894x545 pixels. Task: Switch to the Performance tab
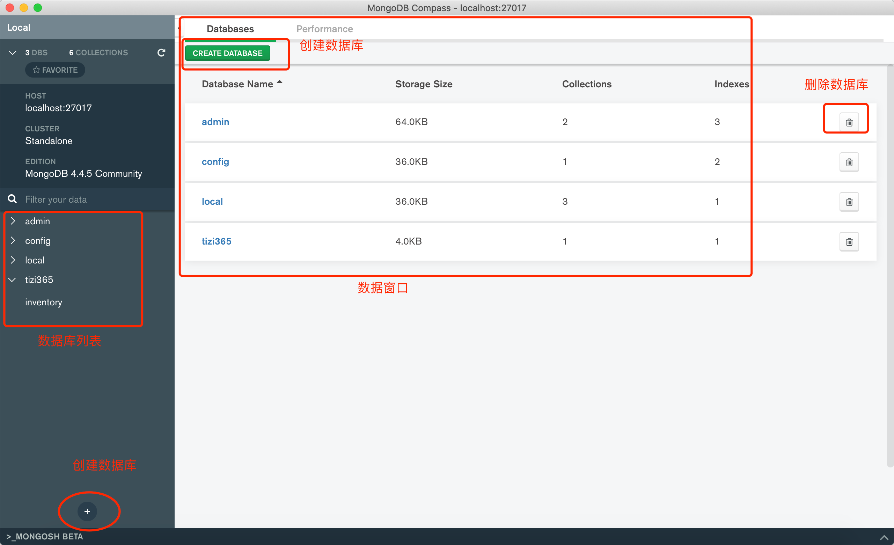point(324,29)
